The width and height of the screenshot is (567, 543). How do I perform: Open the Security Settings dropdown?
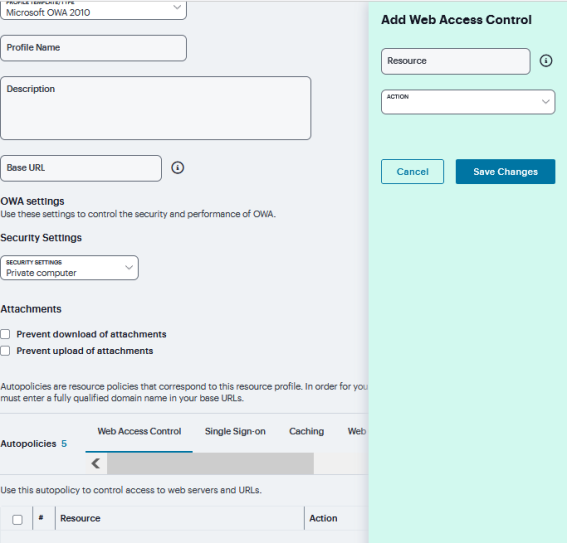[x=69, y=268]
